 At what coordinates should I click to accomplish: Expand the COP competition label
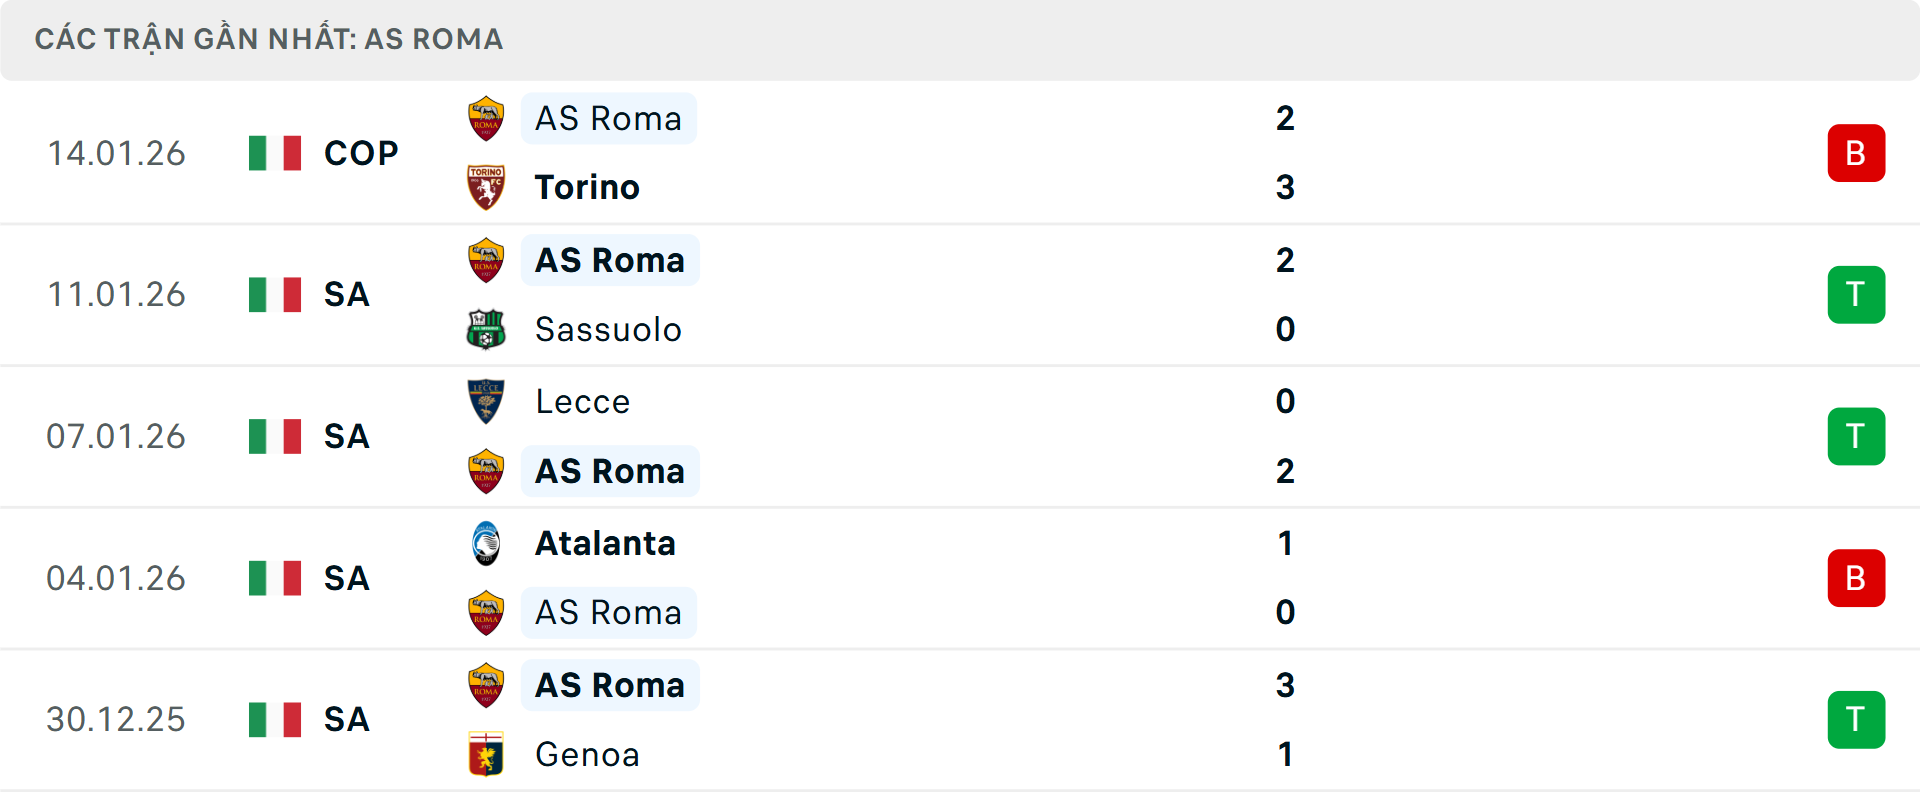coord(358,152)
